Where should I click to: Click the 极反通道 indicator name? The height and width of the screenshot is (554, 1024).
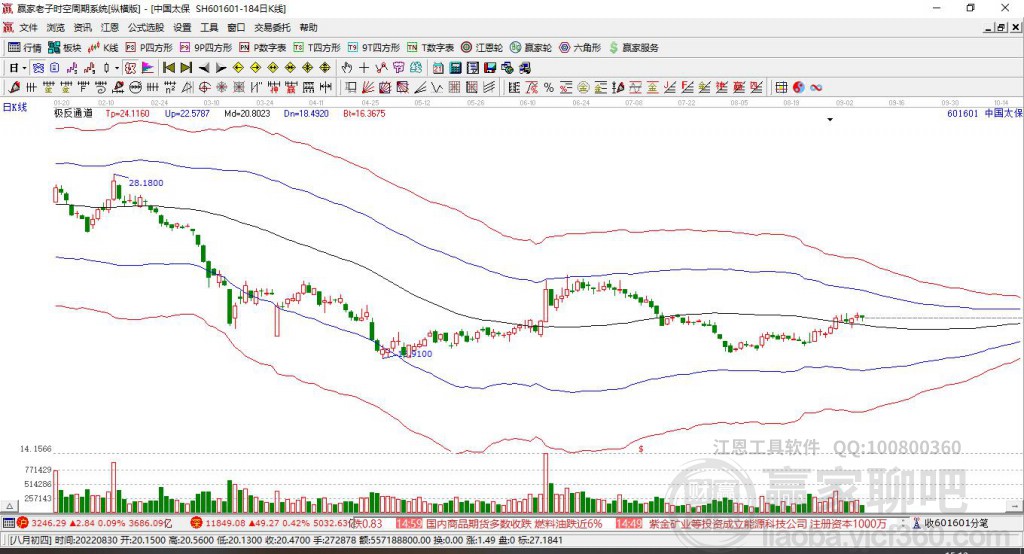73,113
